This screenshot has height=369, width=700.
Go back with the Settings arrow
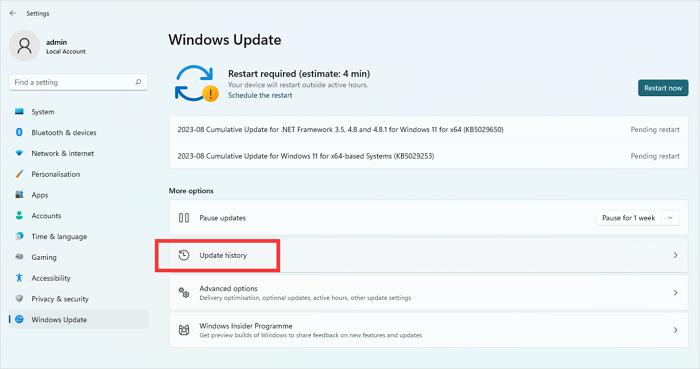point(12,13)
